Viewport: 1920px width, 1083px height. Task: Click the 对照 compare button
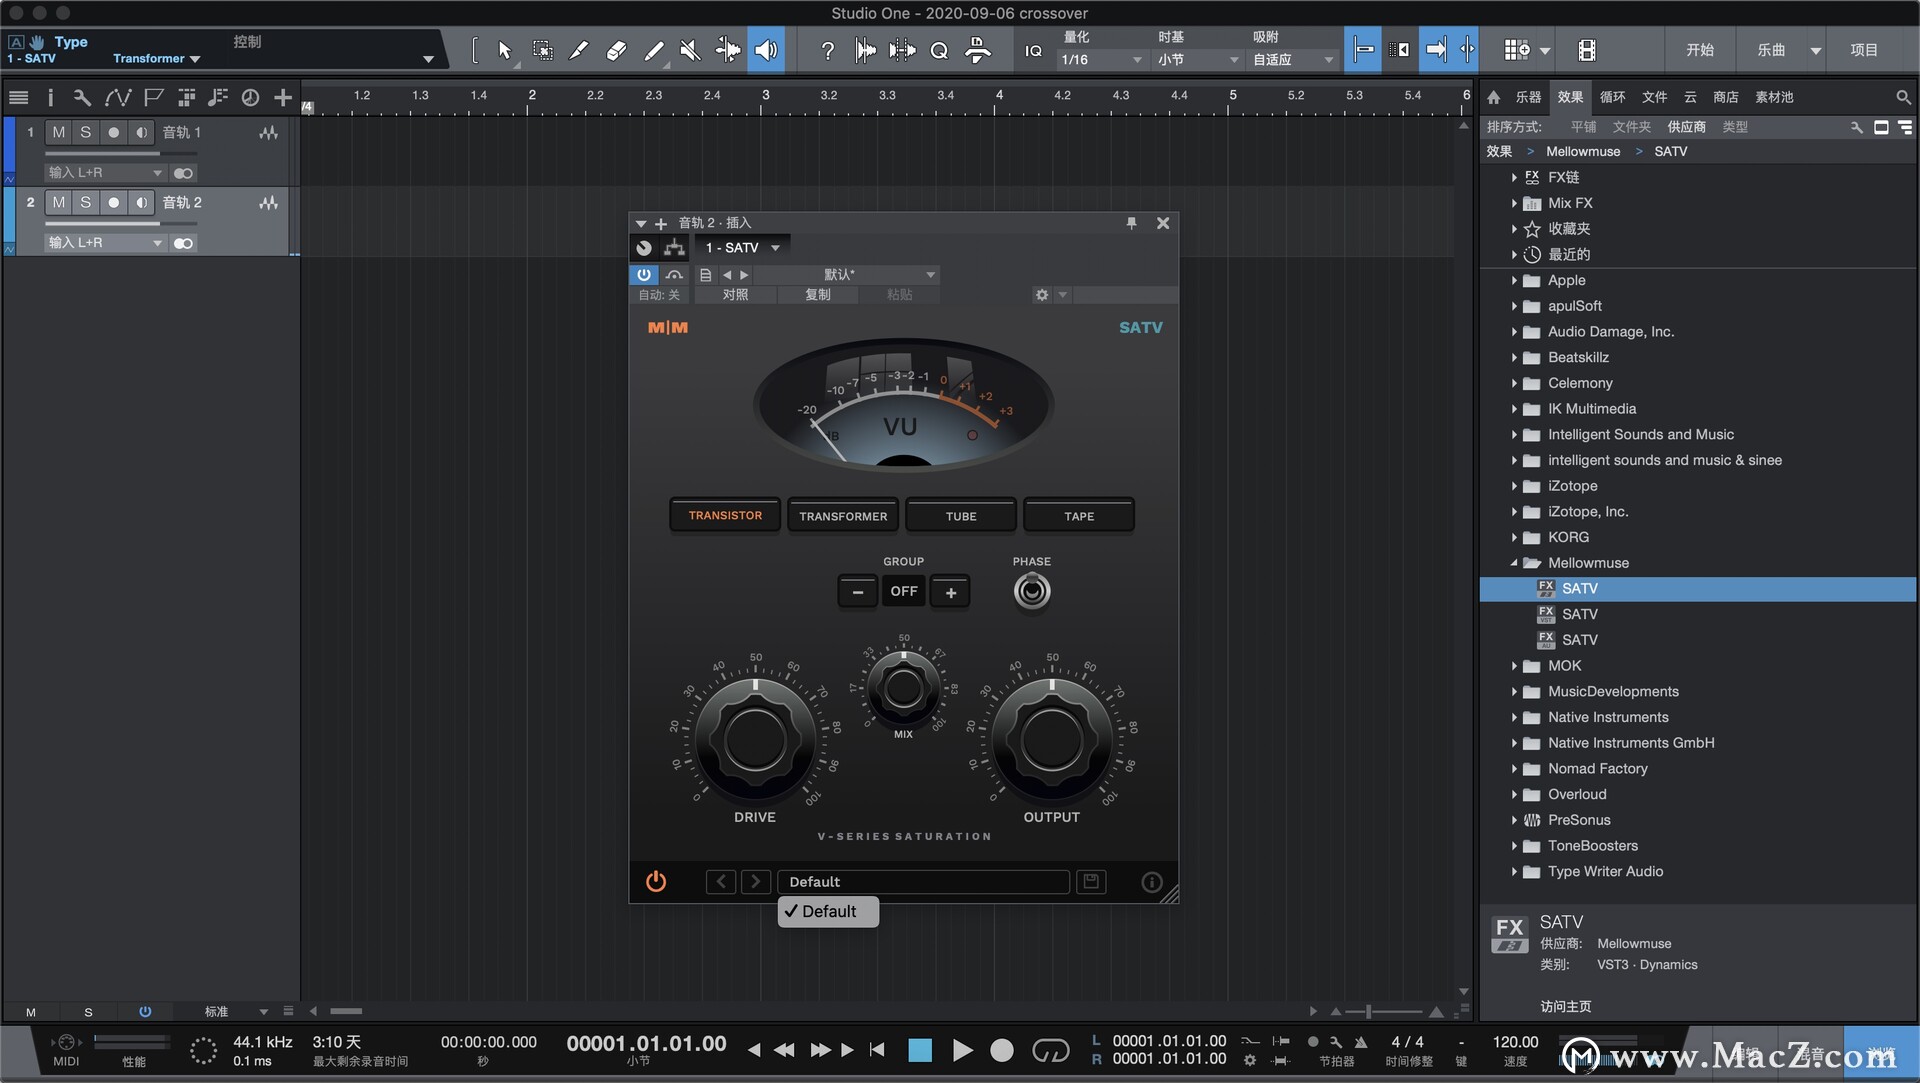click(735, 295)
